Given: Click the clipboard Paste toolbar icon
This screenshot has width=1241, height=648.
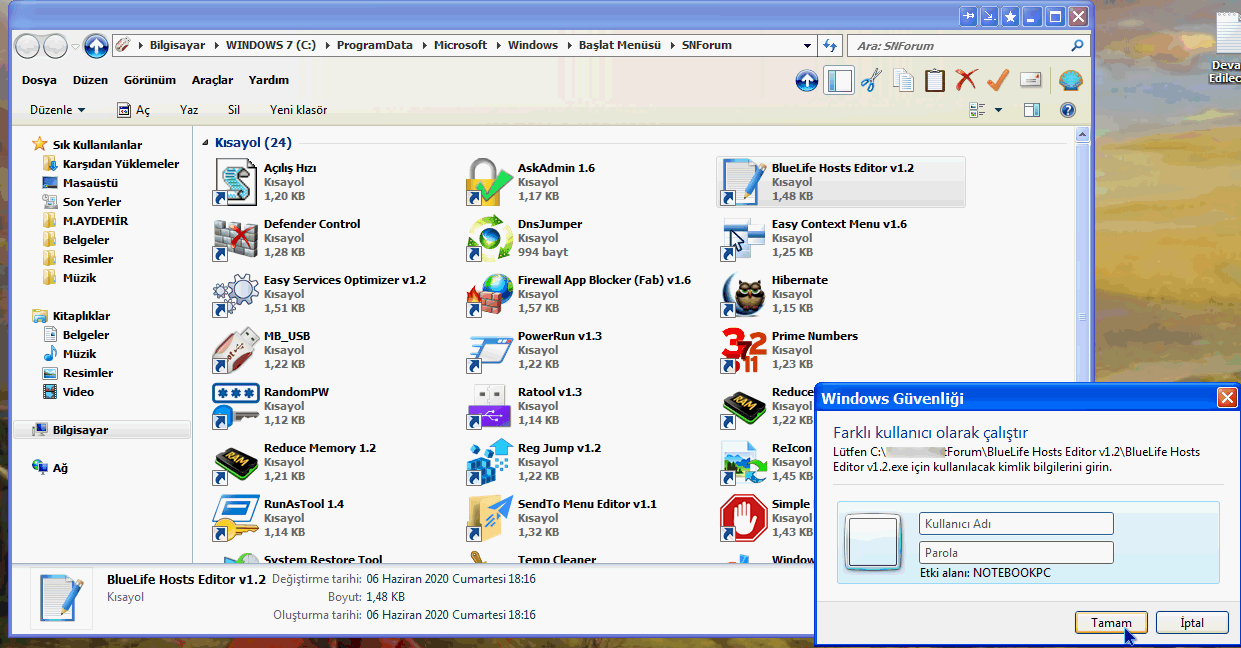Looking at the screenshot, I should click(x=934, y=81).
